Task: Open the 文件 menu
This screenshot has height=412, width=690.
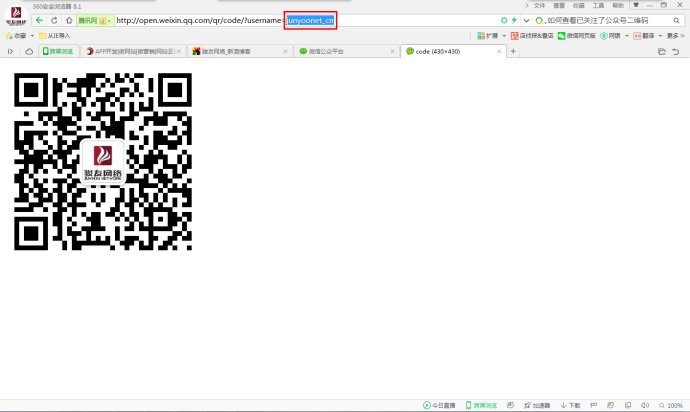Action: [x=540, y=6]
